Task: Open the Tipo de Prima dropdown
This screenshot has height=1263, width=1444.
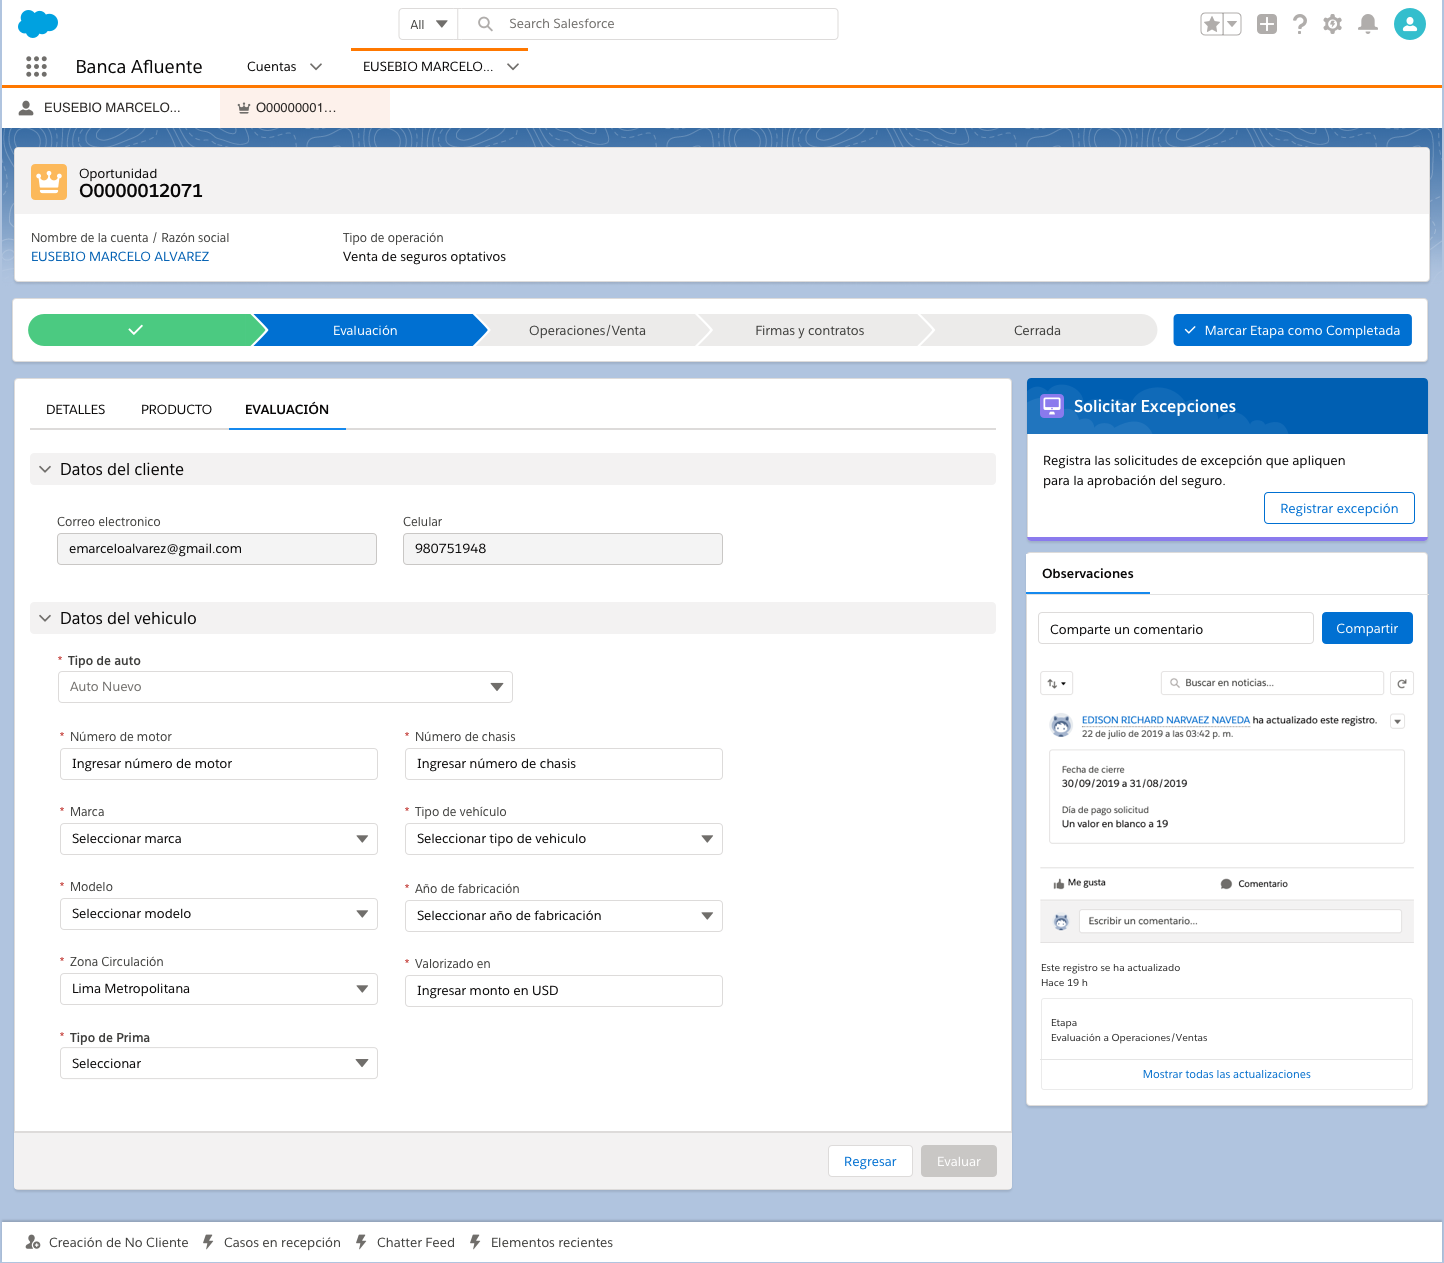Action: [x=219, y=1063]
